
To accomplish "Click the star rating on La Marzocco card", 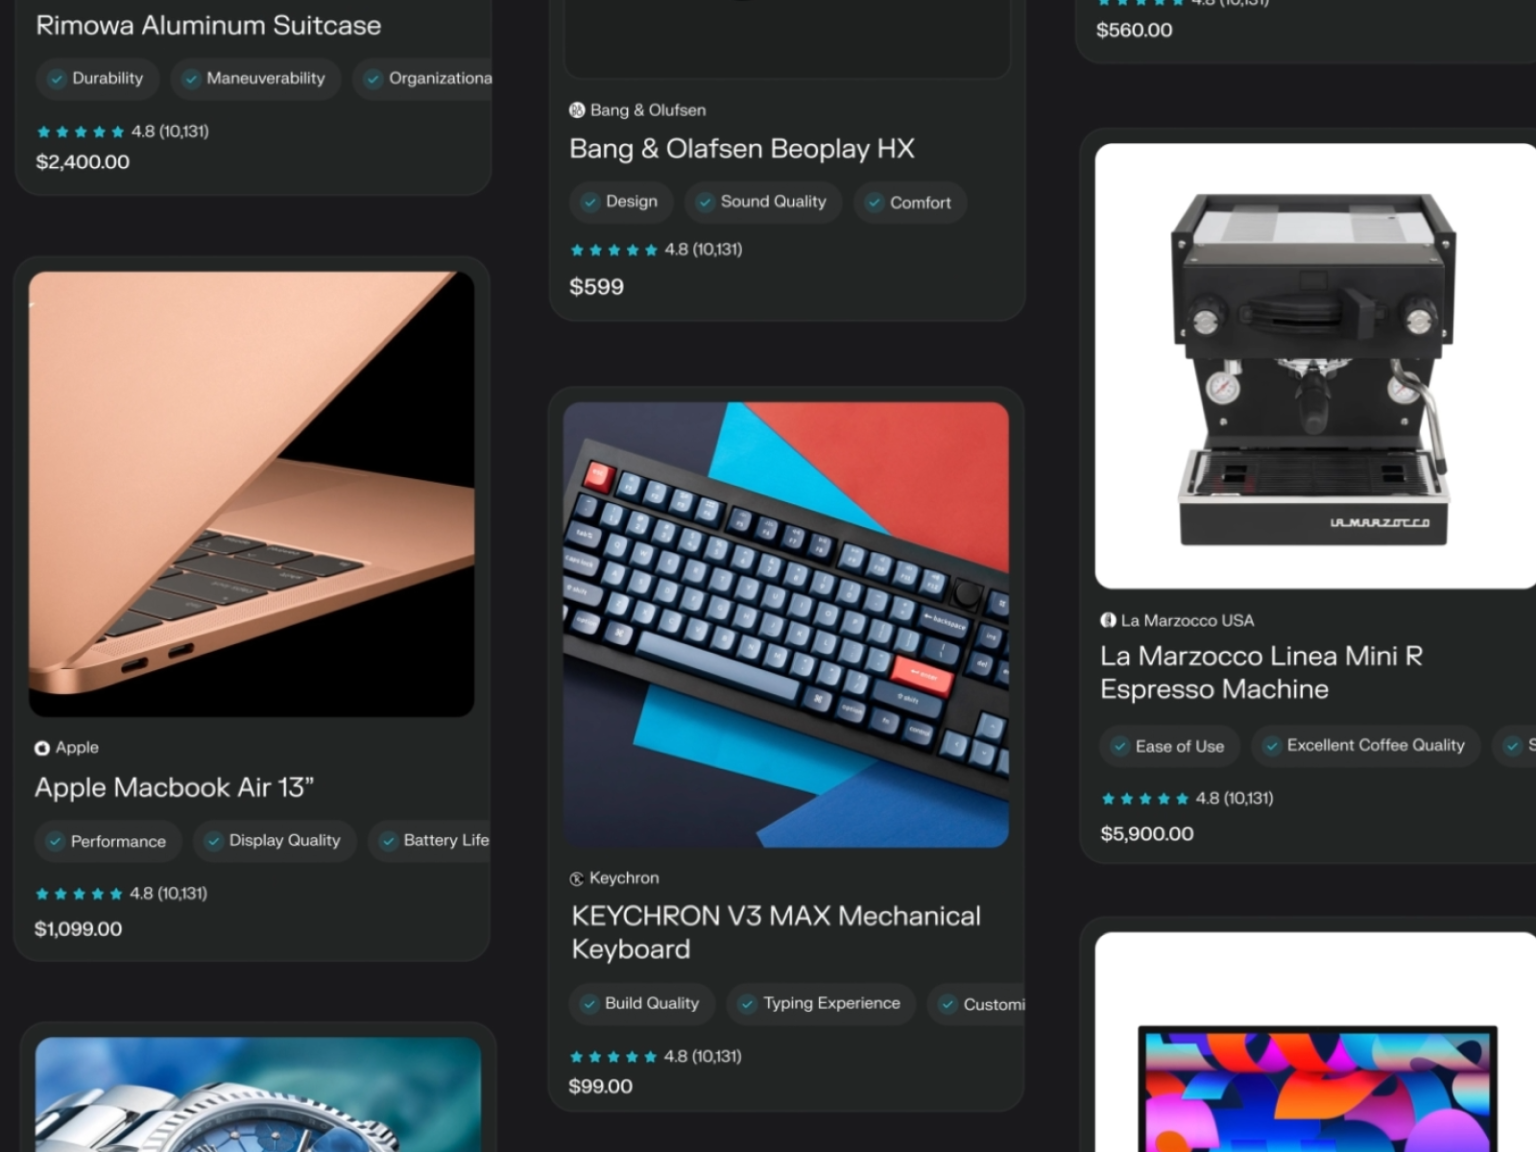I will pyautogui.click(x=1145, y=799).
